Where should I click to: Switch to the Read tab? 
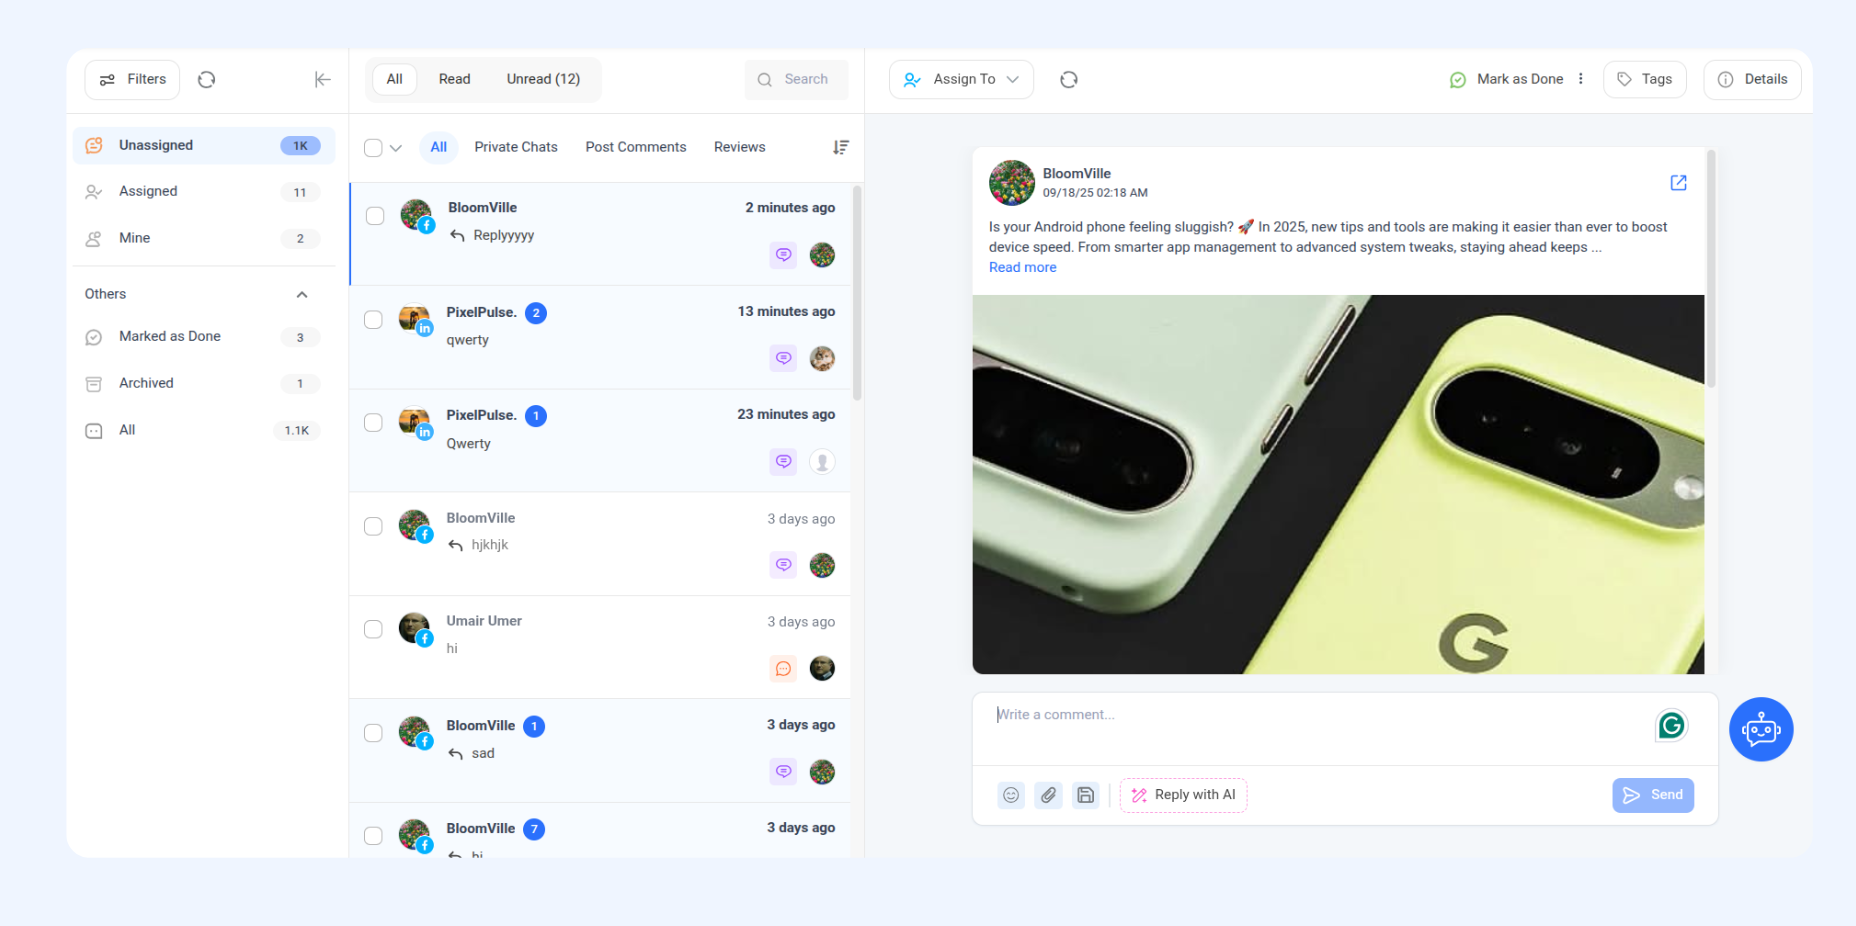pyautogui.click(x=454, y=79)
